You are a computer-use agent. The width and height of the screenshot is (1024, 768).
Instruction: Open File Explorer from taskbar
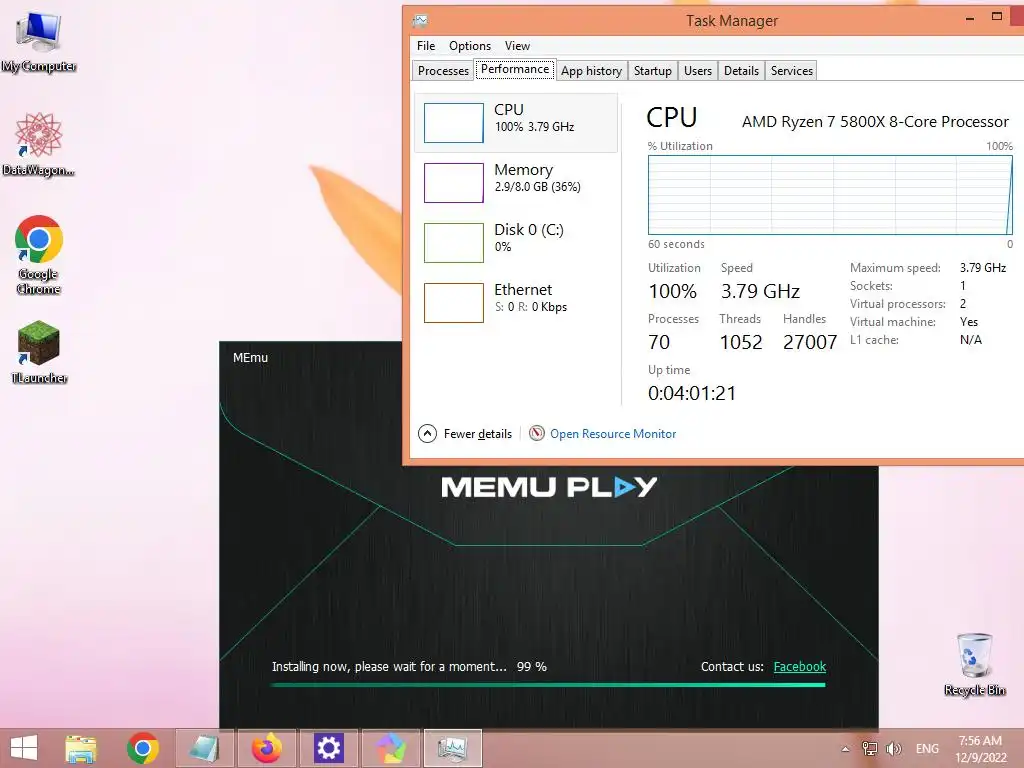click(x=81, y=748)
